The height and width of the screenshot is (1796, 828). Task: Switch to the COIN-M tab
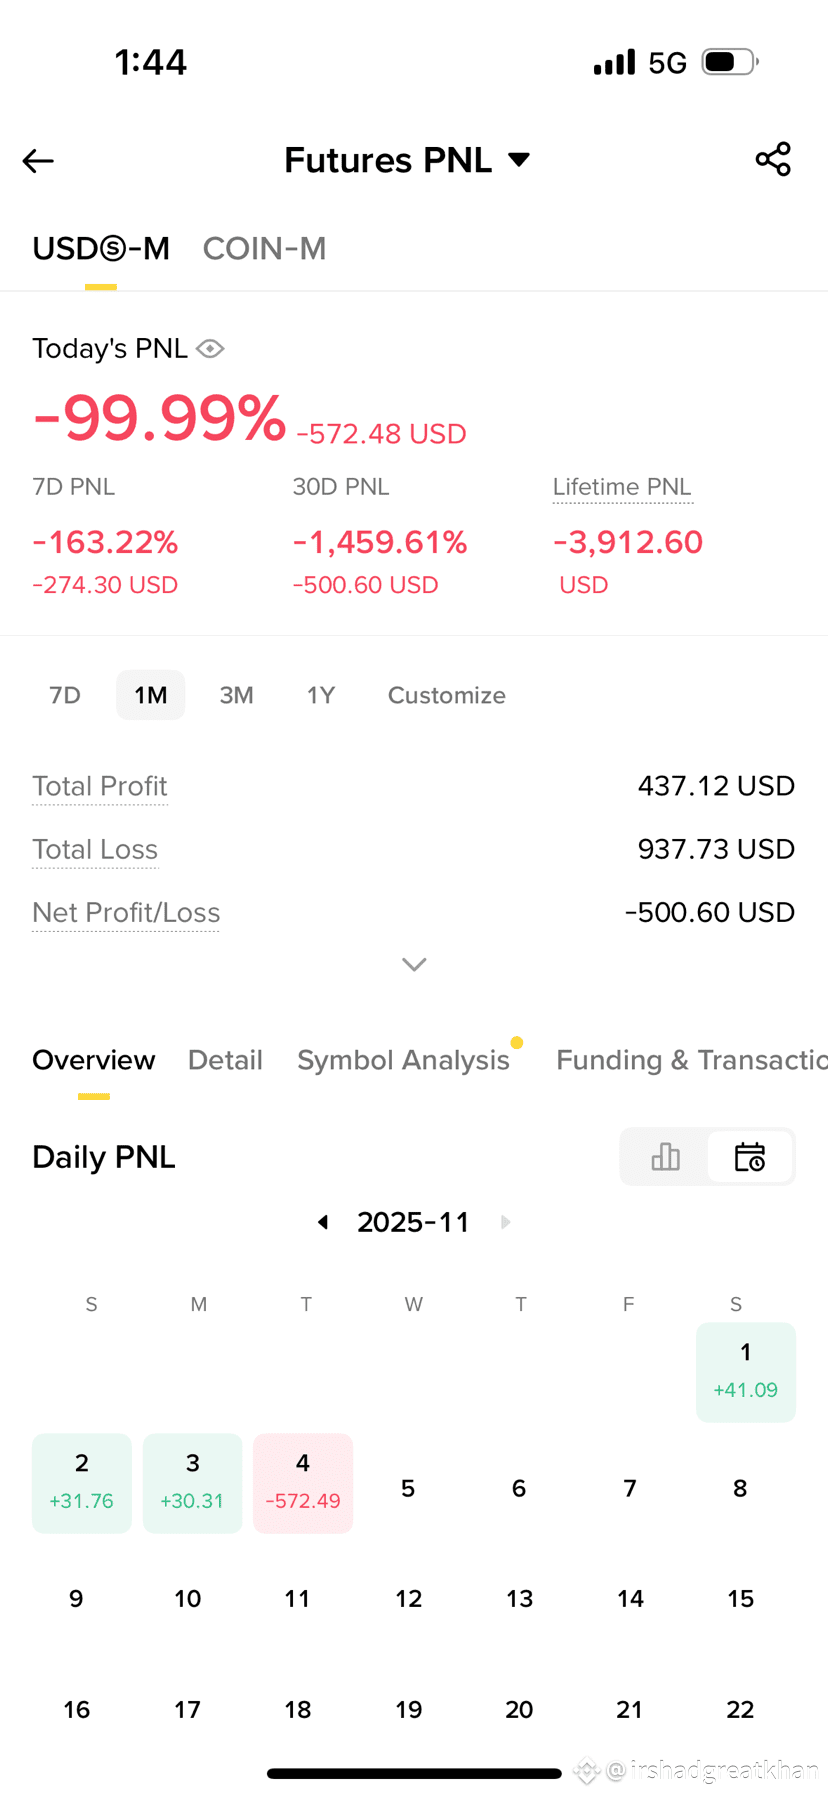265,249
